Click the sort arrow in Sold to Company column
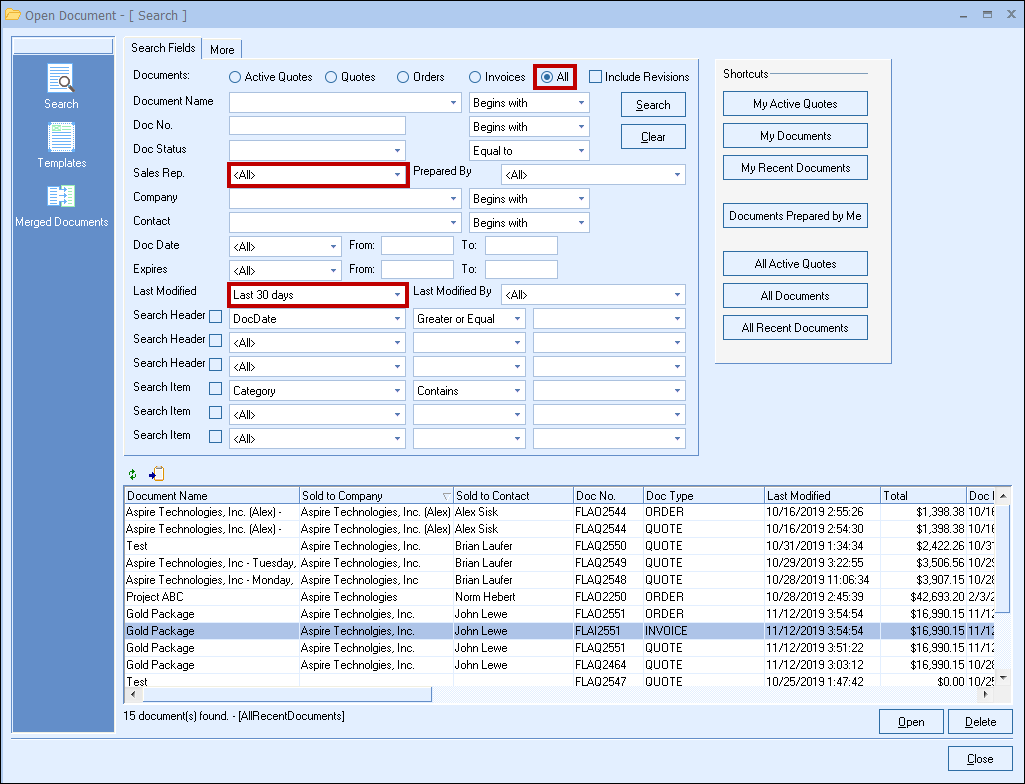The width and height of the screenshot is (1025, 784). 446,496
